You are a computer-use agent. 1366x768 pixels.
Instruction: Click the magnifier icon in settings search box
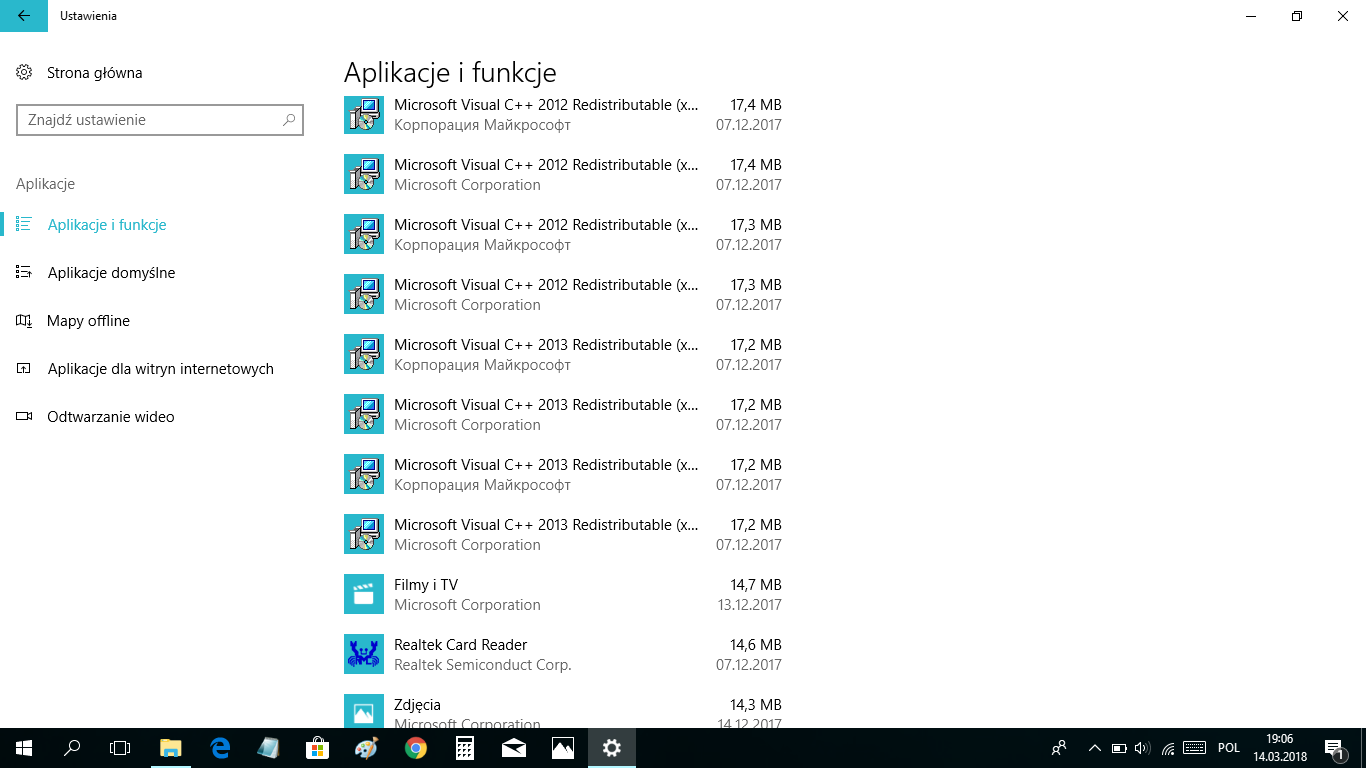click(289, 120)
